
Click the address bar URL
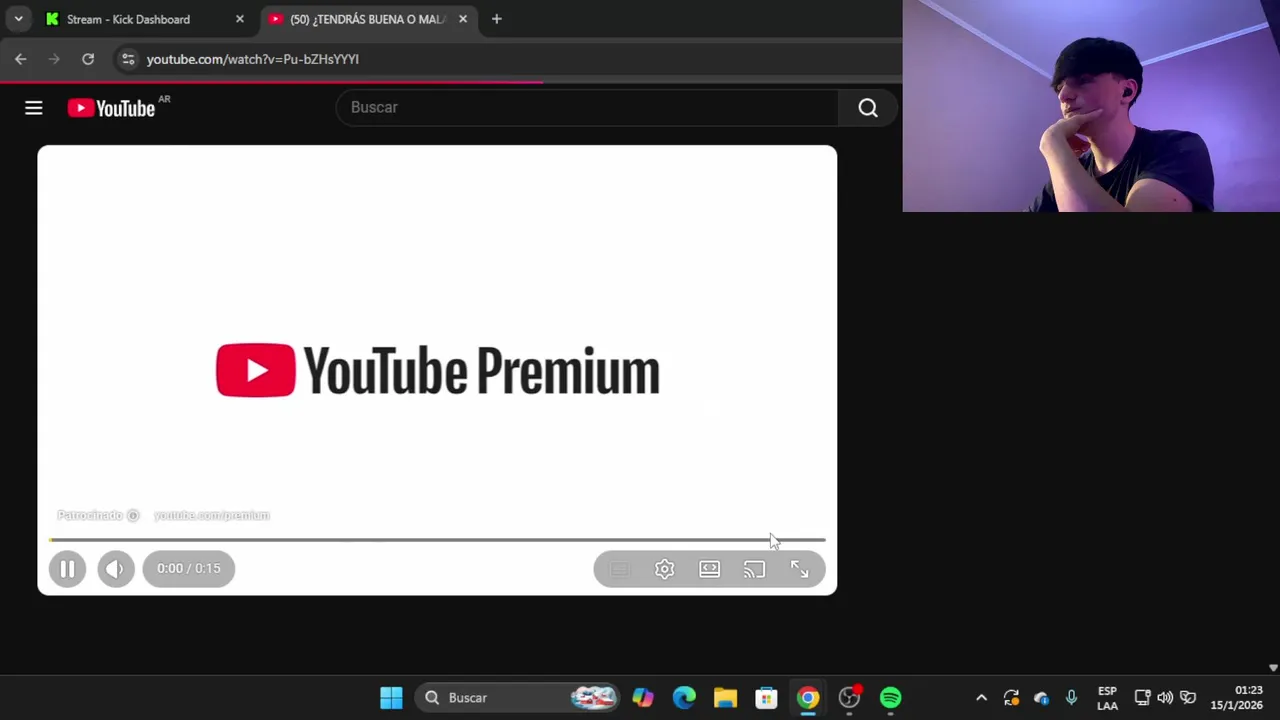(x=252, y=59)
